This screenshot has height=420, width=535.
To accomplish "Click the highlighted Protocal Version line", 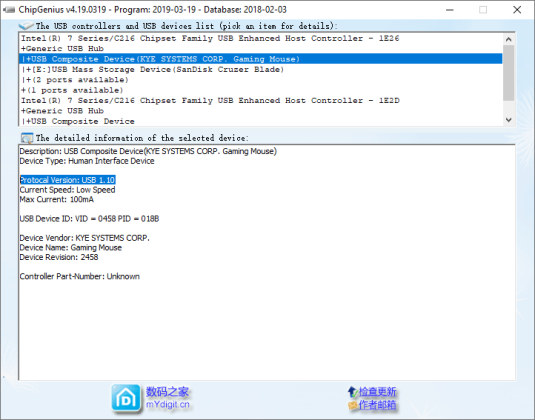I will [68, 180].
